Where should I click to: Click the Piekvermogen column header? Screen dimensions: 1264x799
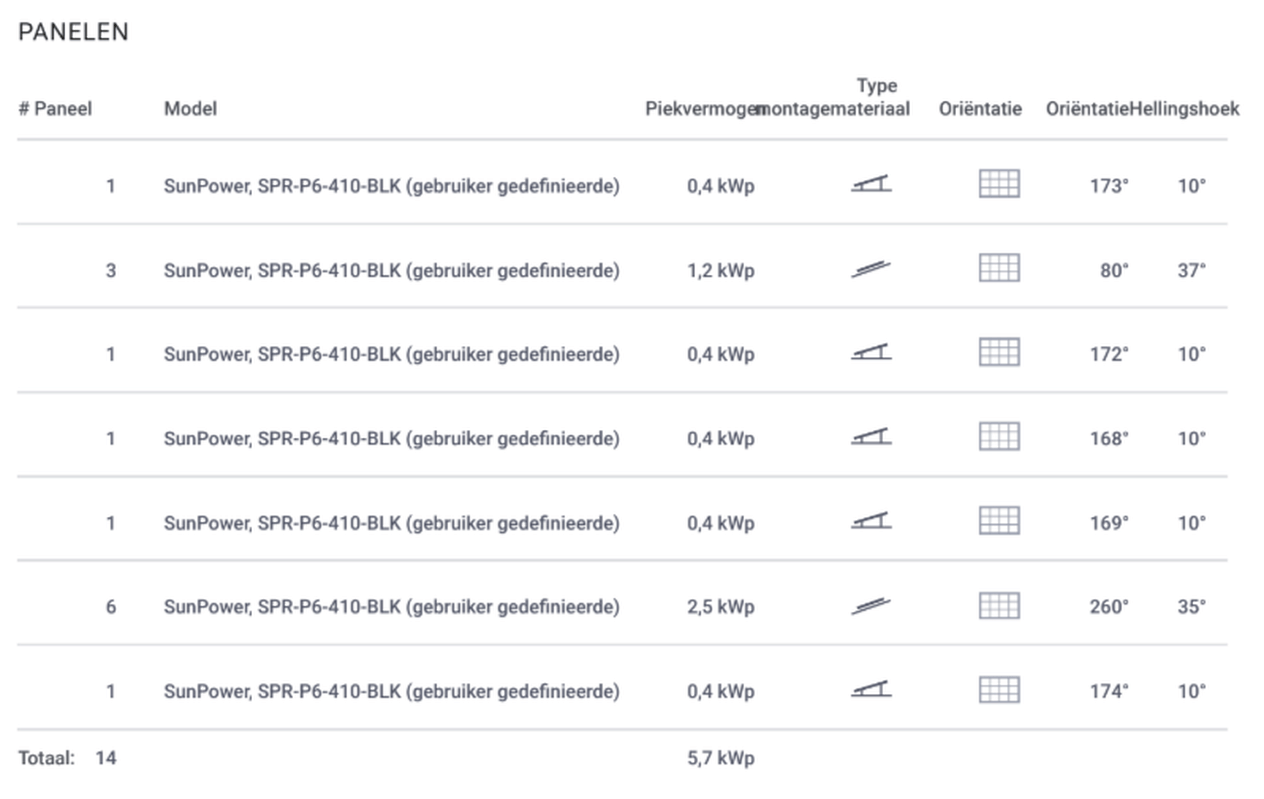click(x=699, y=109)
